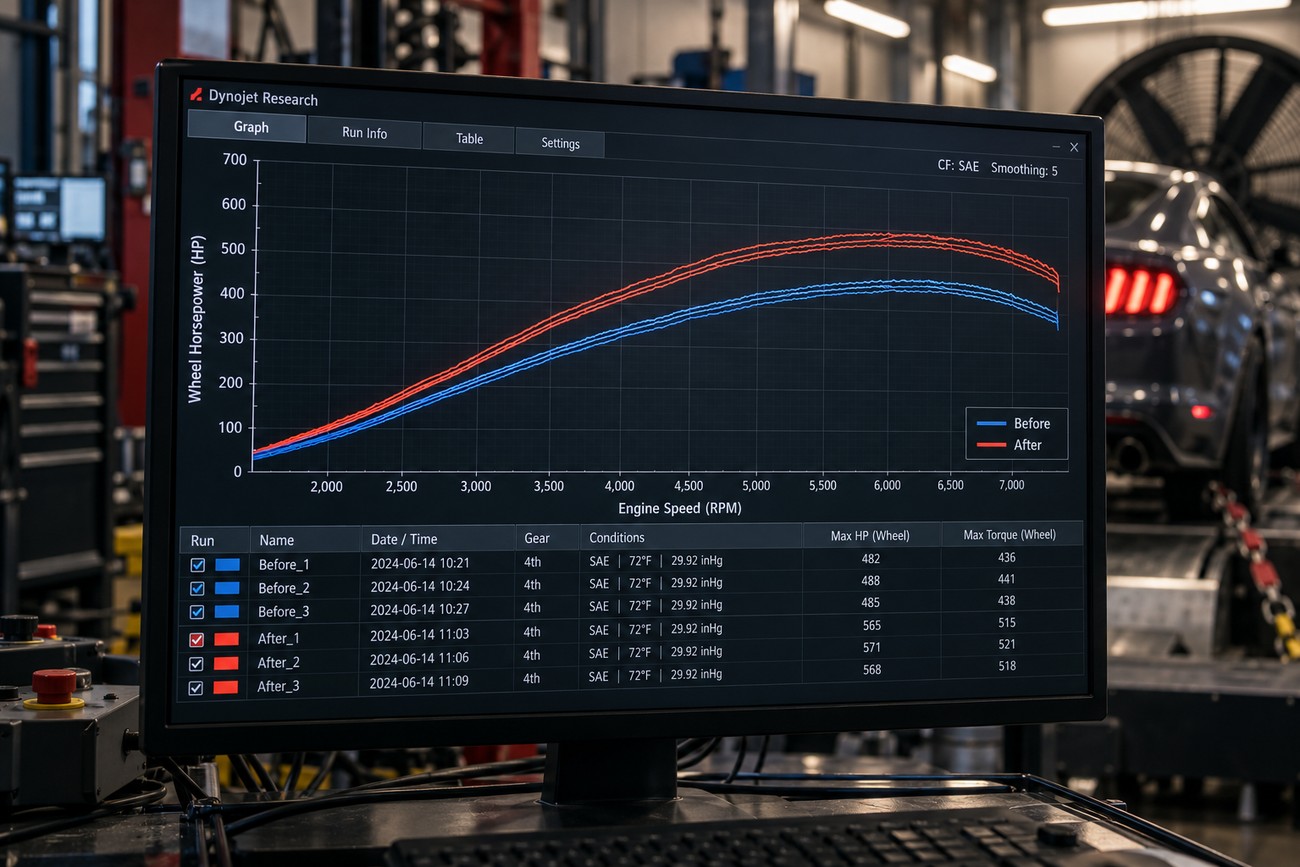Click the Engine Speed (RPM) axis label
Viewport: 1300px width, 867px height.
click(x=680, y=508)
